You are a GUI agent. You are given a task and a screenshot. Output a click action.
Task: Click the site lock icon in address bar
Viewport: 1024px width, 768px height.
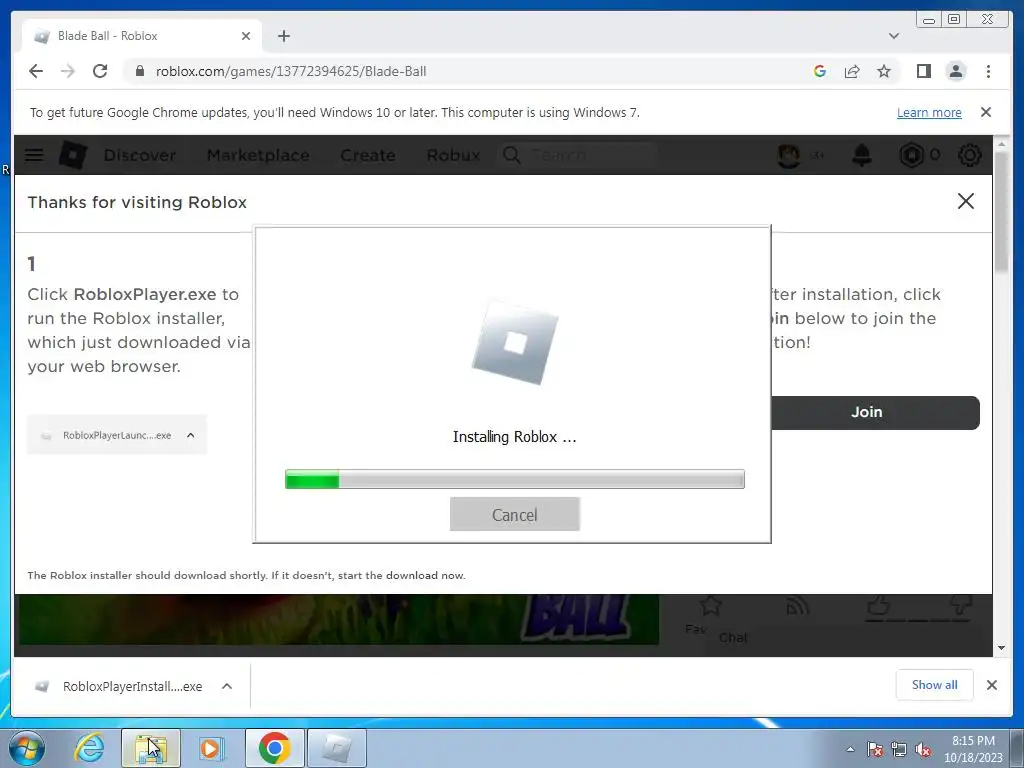pyautogui.click(x=139, y=71)
